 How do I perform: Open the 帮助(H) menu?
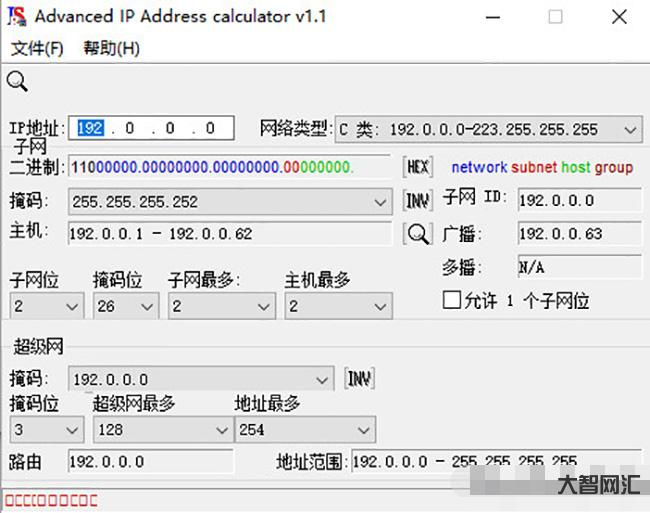tap(111, 48)
